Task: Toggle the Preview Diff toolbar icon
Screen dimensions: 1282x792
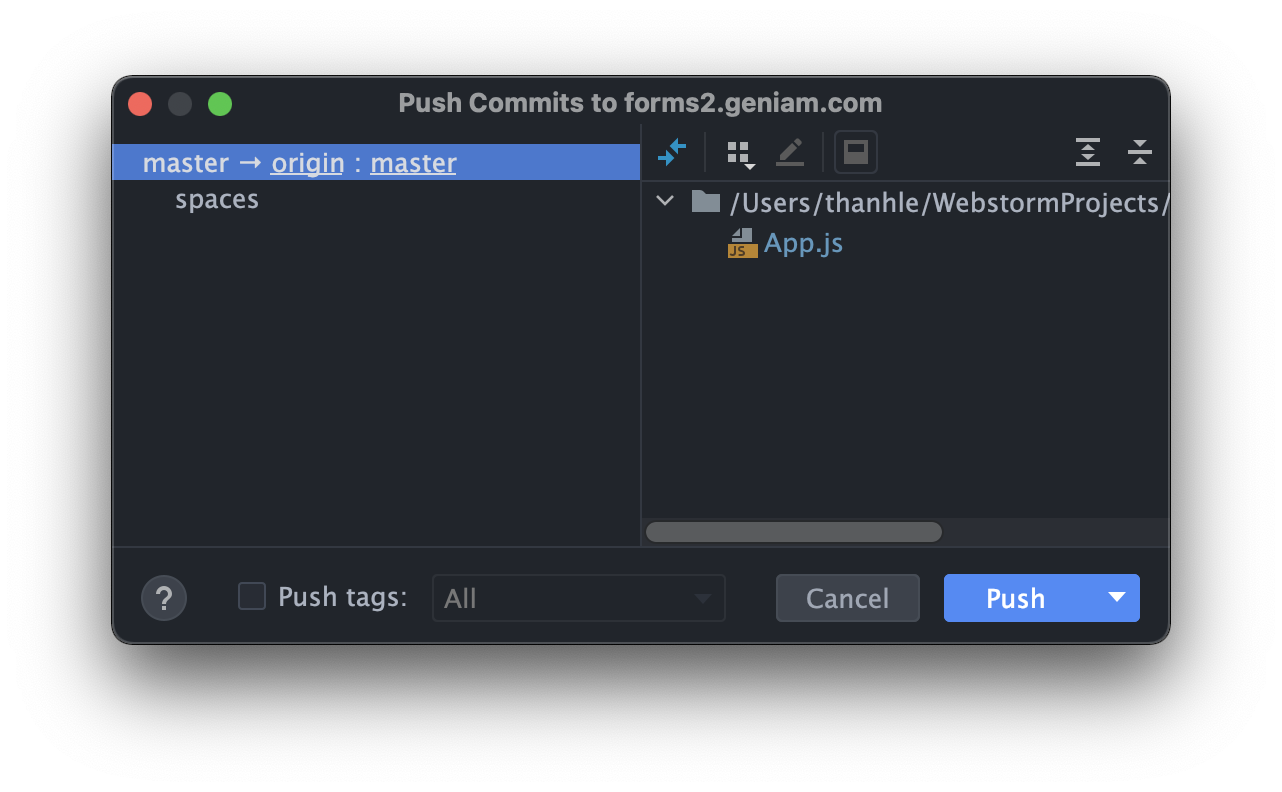Action: 856,153
